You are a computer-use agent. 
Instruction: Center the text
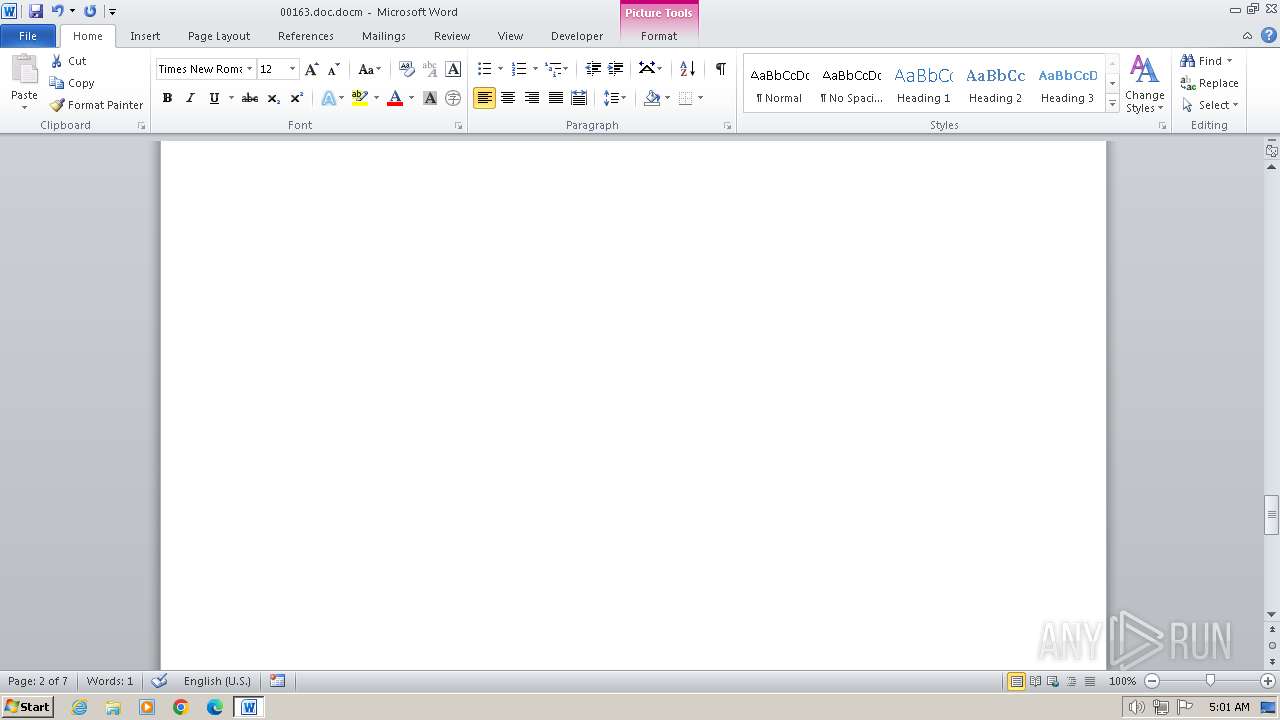508,98
